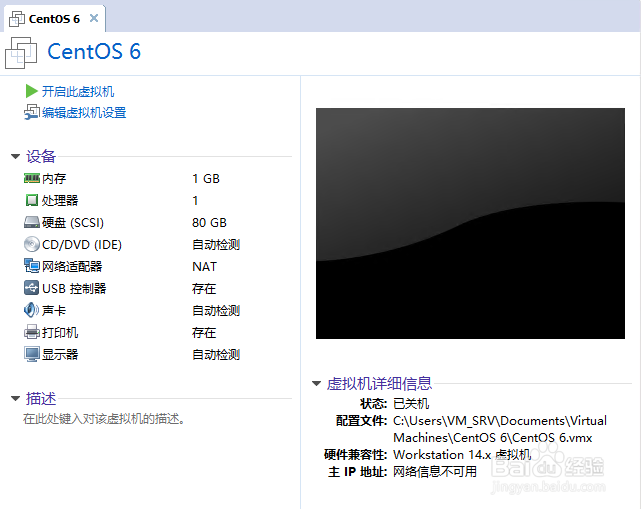Open the 打印机 printer entry
641x509 pixels.
[x=60, y=333]
